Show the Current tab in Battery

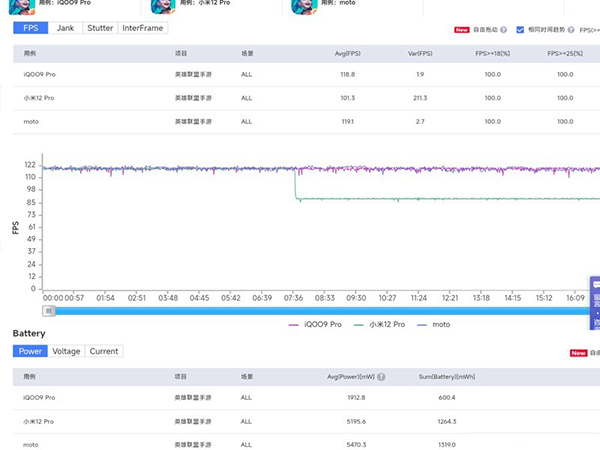pos(104,351)
